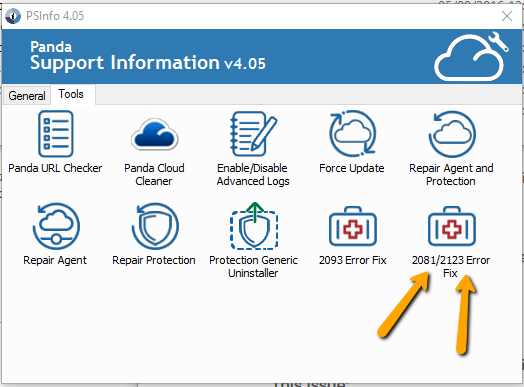Click the "Repair Protection" label text
The image size is (524, 387).
[x=154, y=260]
